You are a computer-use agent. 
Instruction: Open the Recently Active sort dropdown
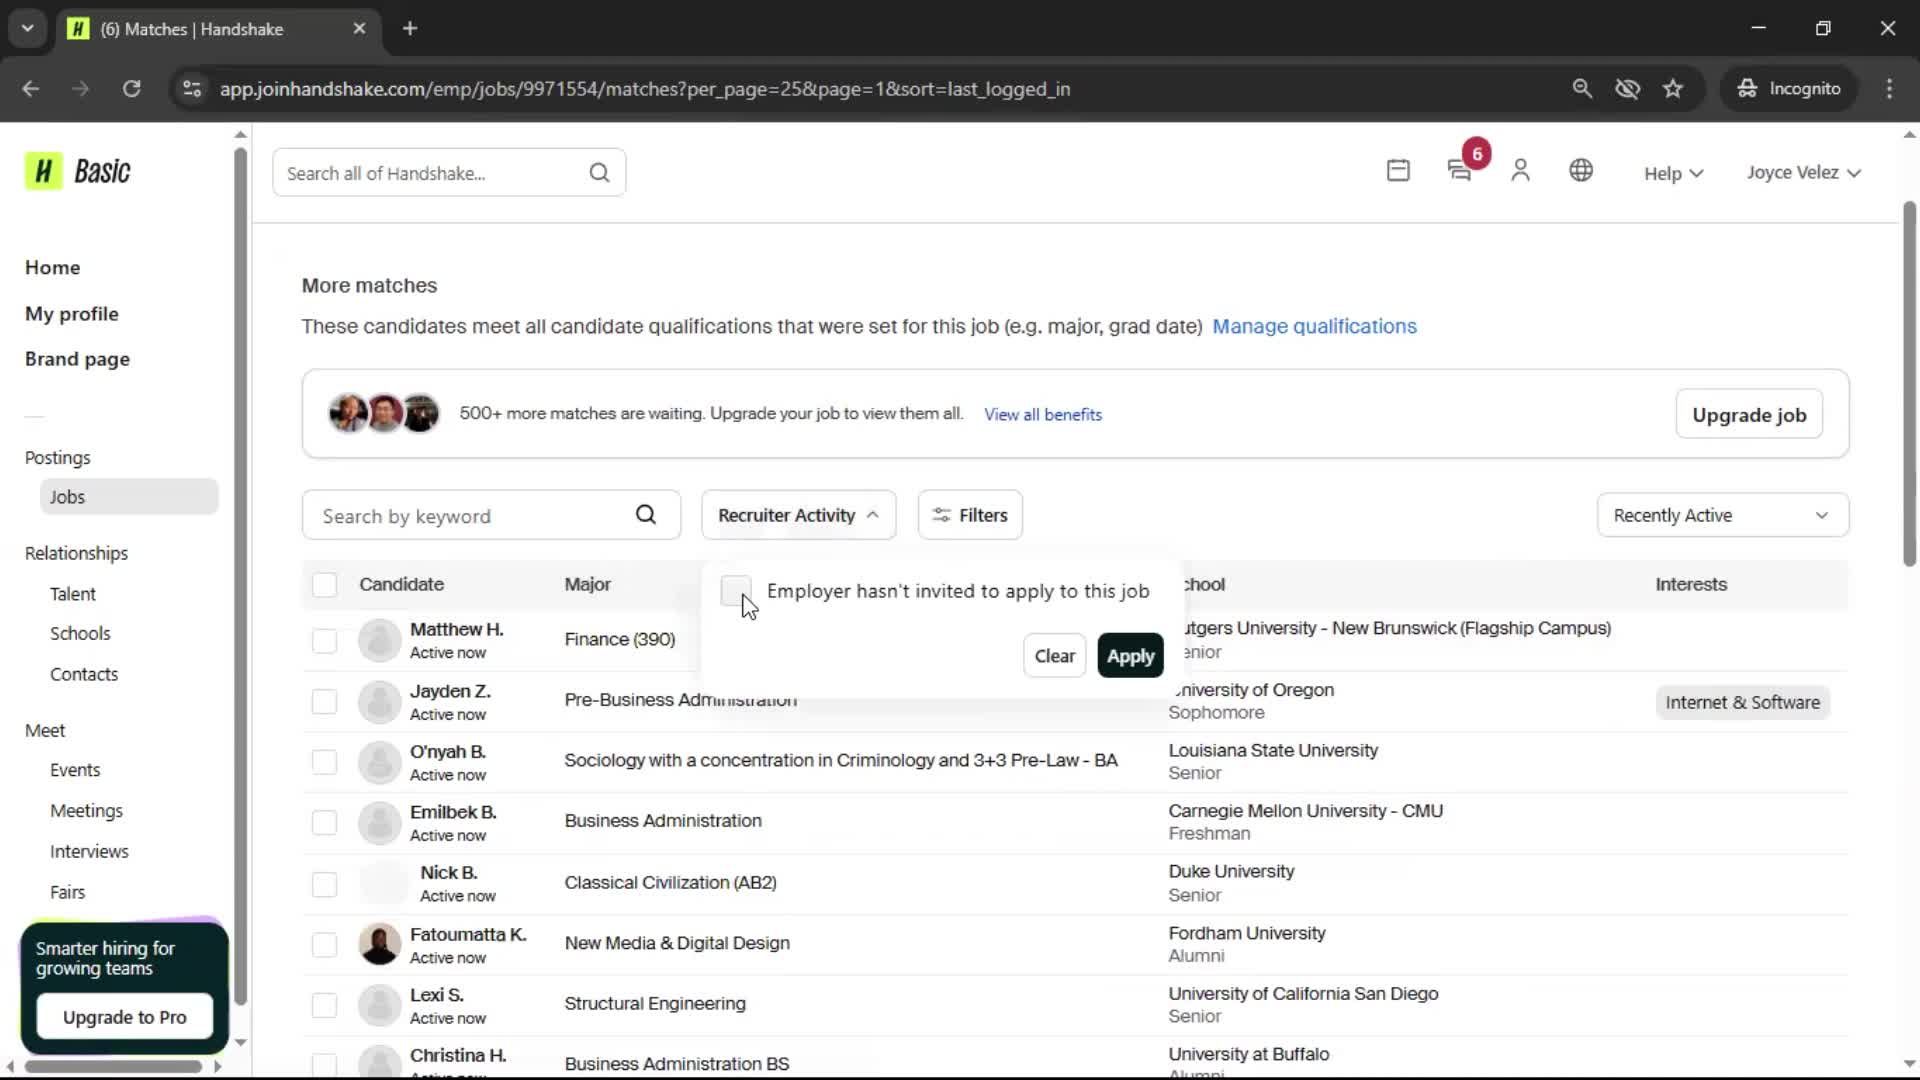[1722, 515]
